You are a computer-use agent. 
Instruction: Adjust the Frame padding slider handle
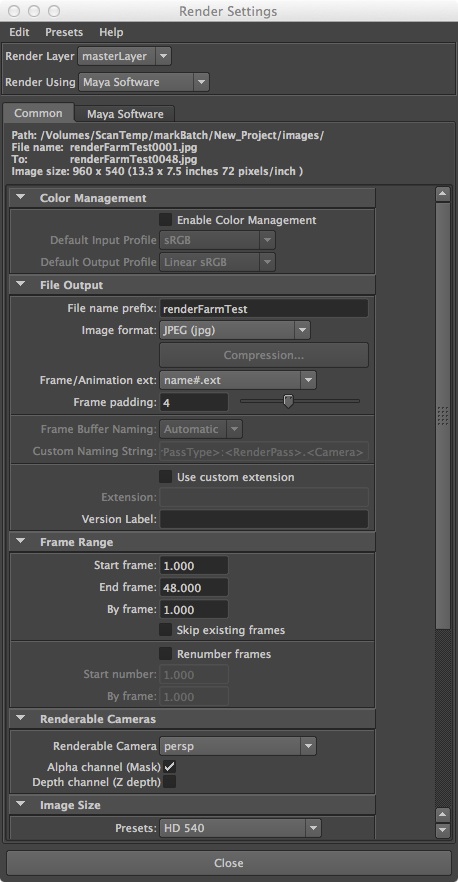click(288, 401)
